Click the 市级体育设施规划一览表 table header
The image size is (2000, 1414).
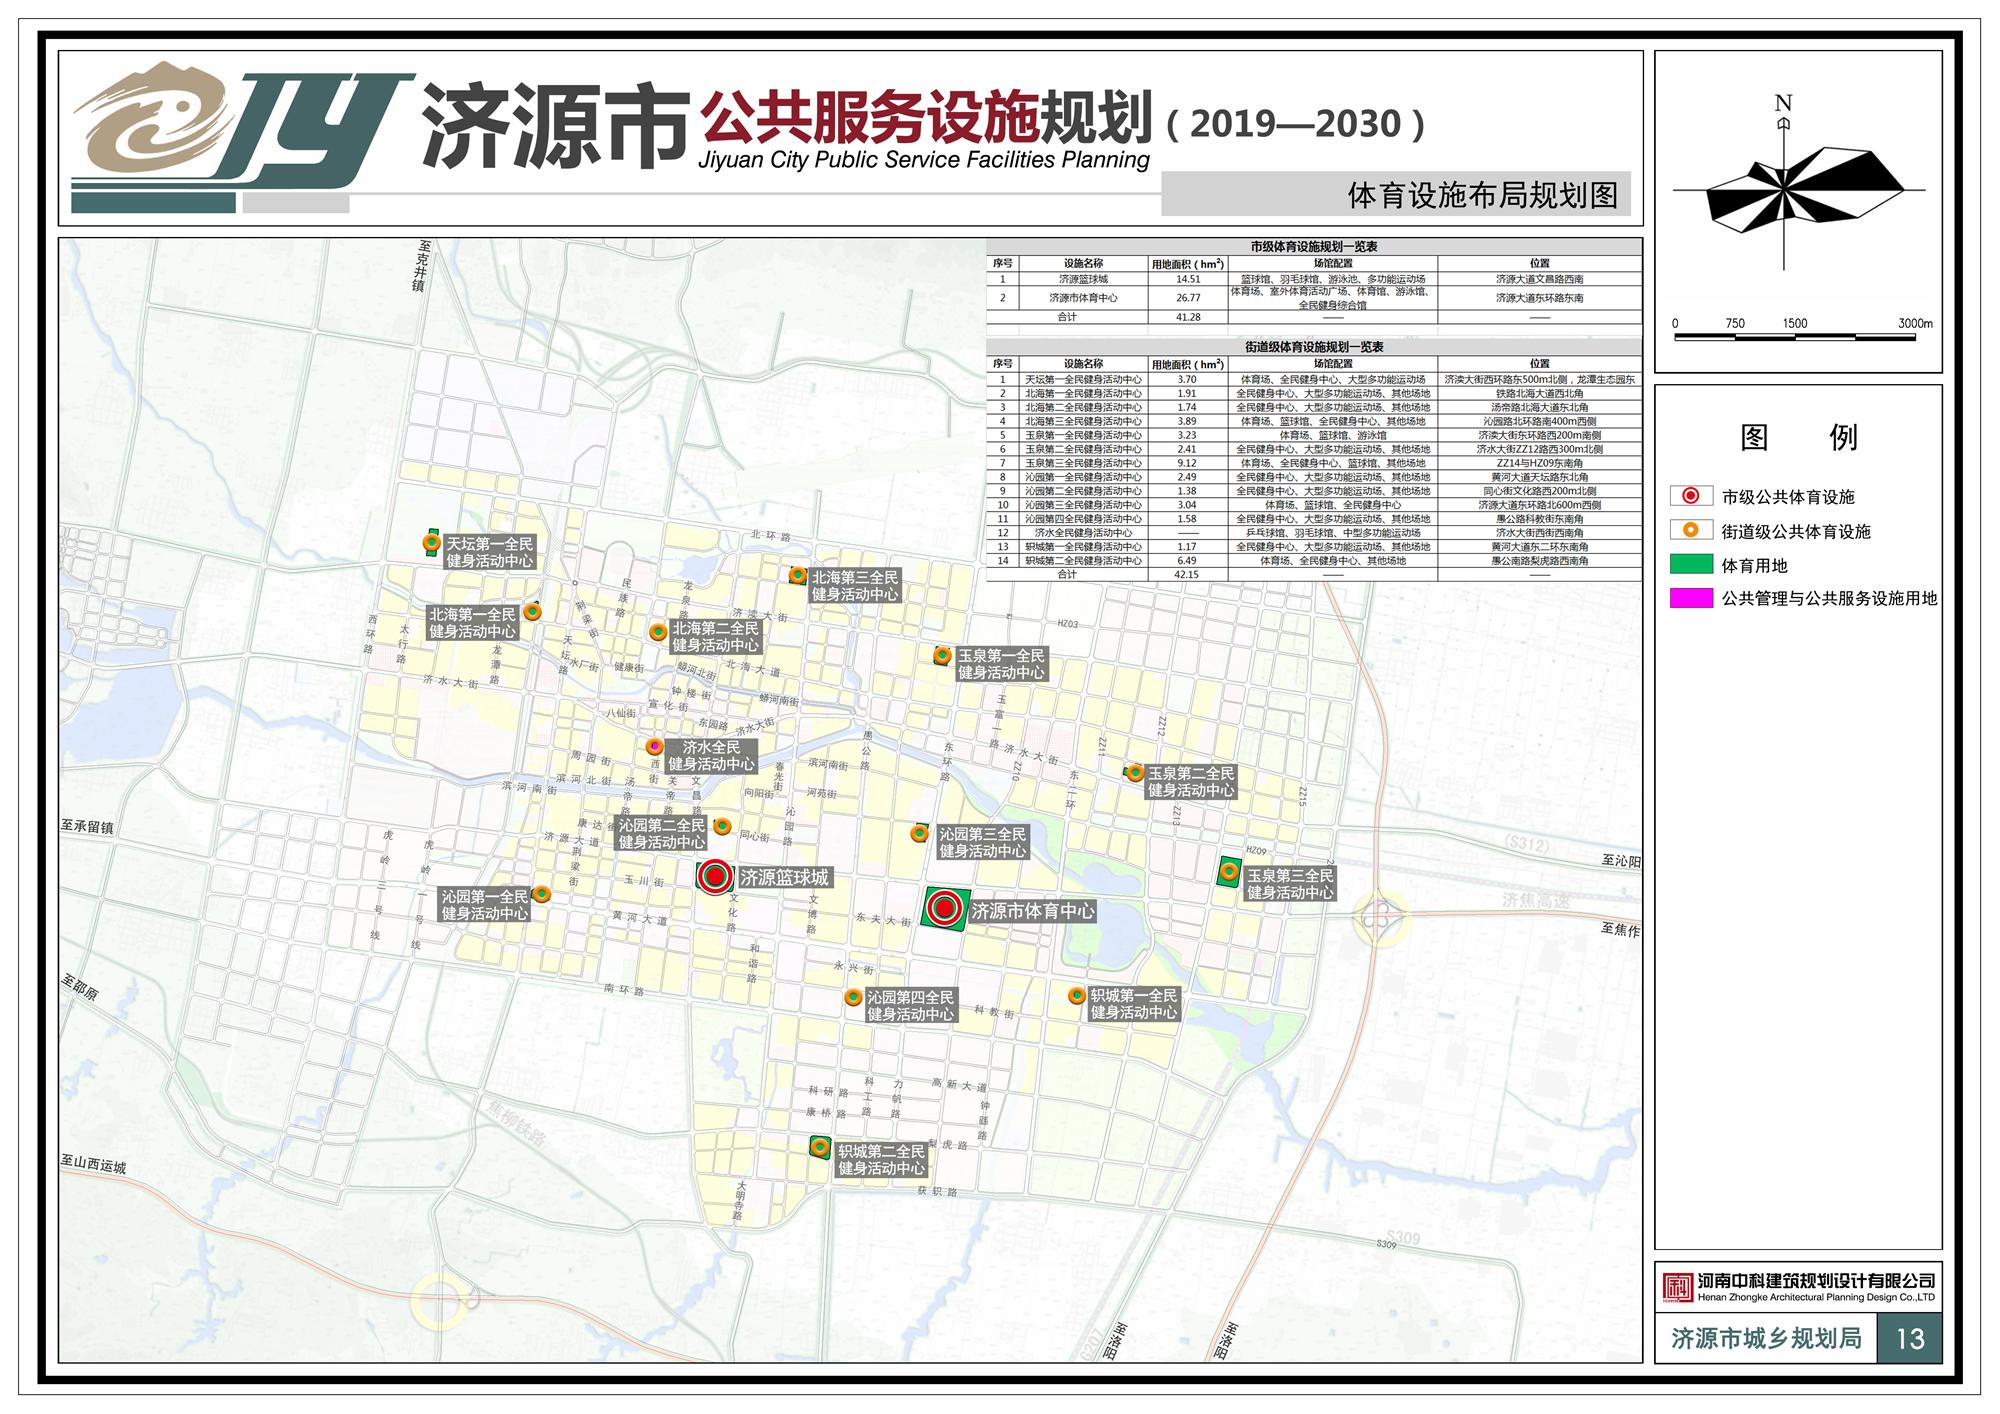(1314, 246)
